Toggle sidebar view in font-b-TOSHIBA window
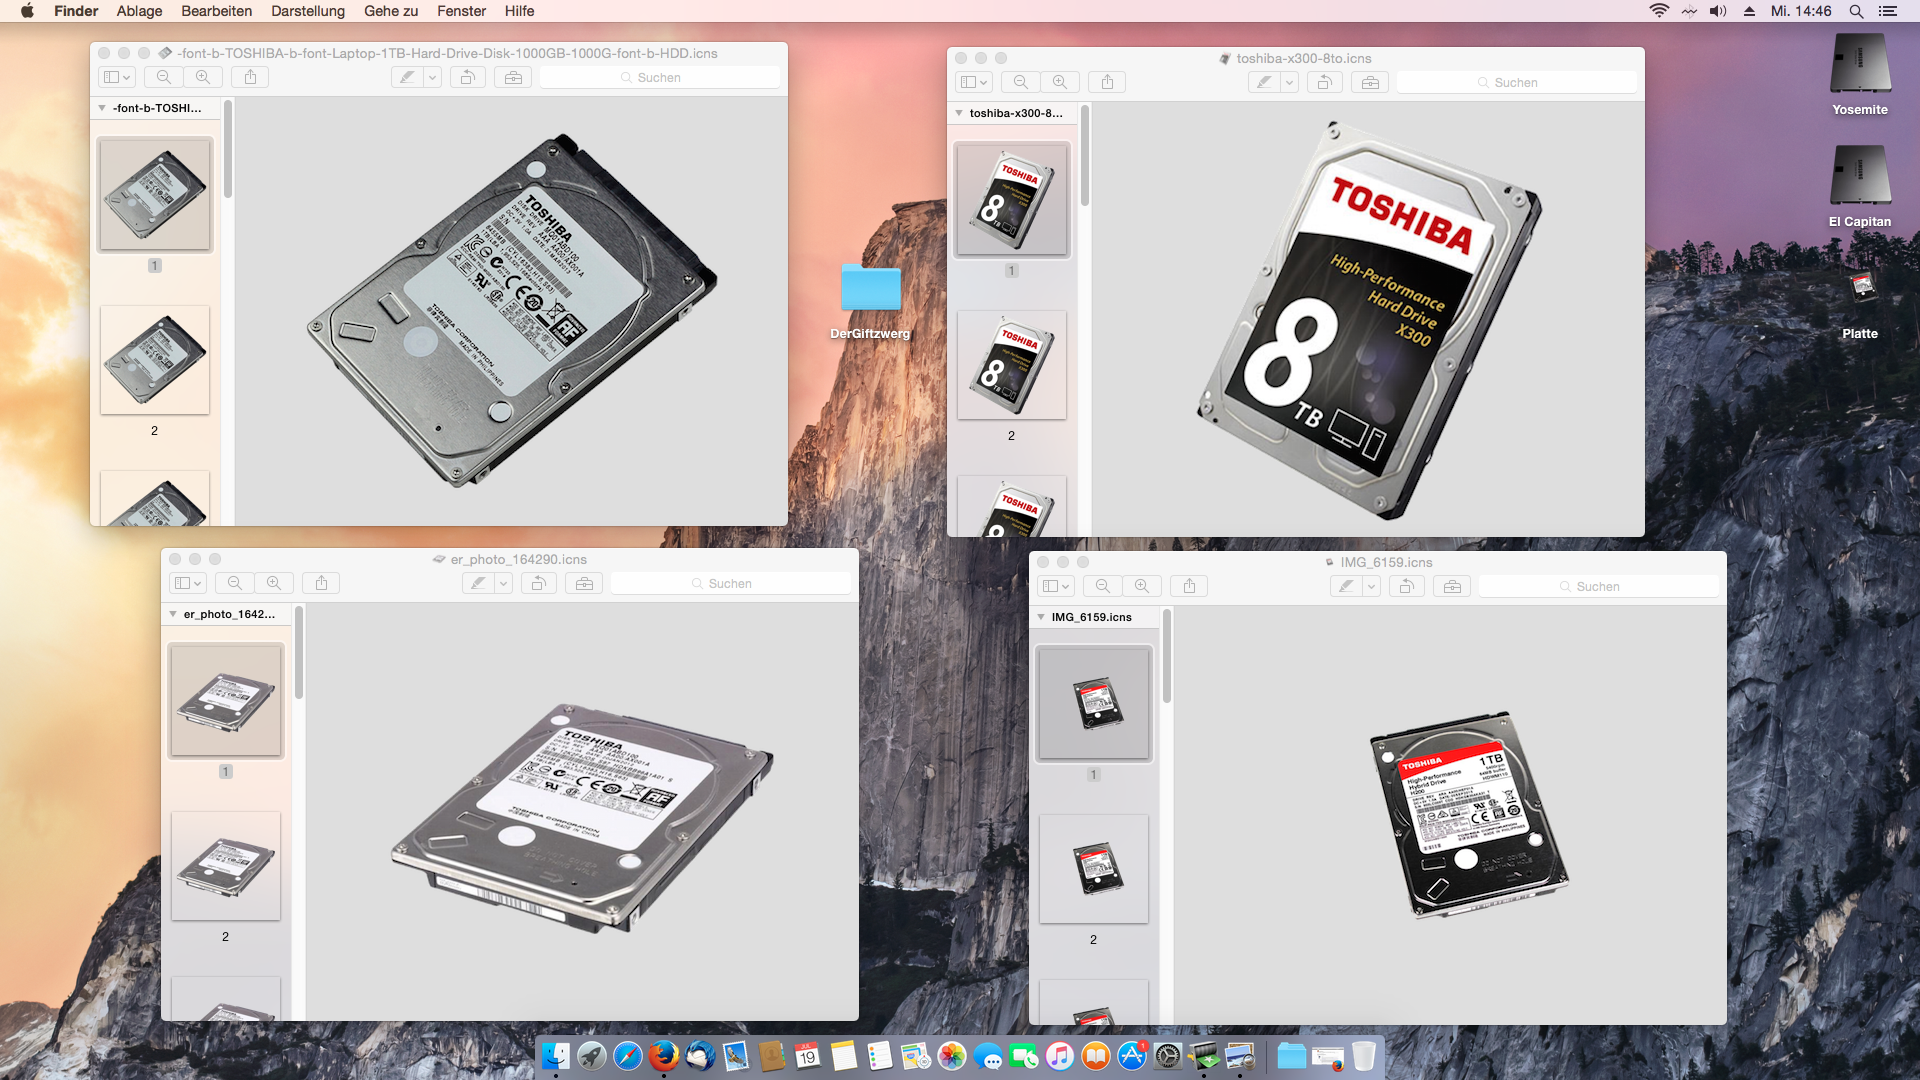Image resolution: width=1920 pixels, height=1080 pixels. pos(117,77)
